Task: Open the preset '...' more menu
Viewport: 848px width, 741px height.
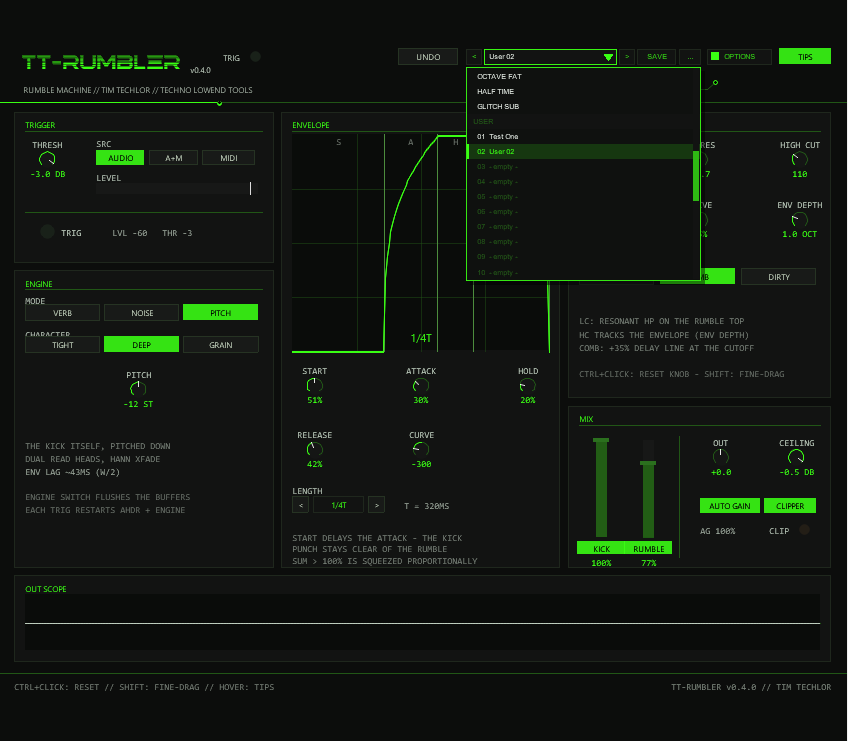Action: coord(690,57)
